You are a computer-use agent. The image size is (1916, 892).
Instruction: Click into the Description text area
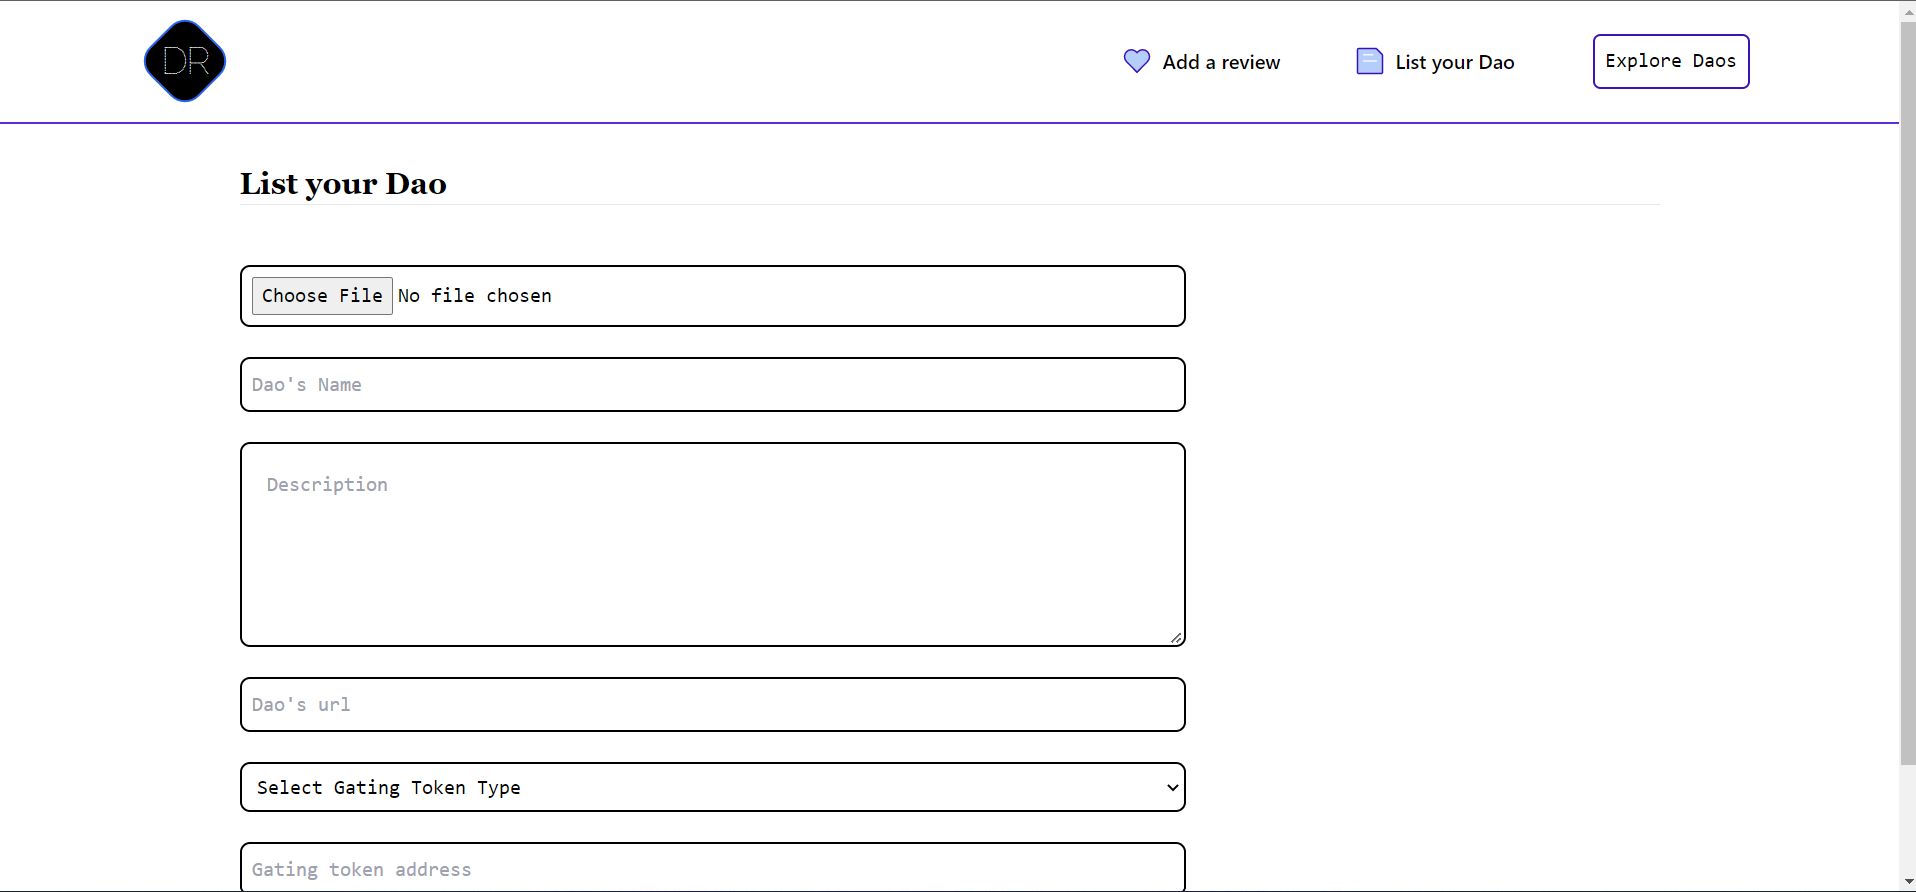pyautogui.click(x=713, y=545)
